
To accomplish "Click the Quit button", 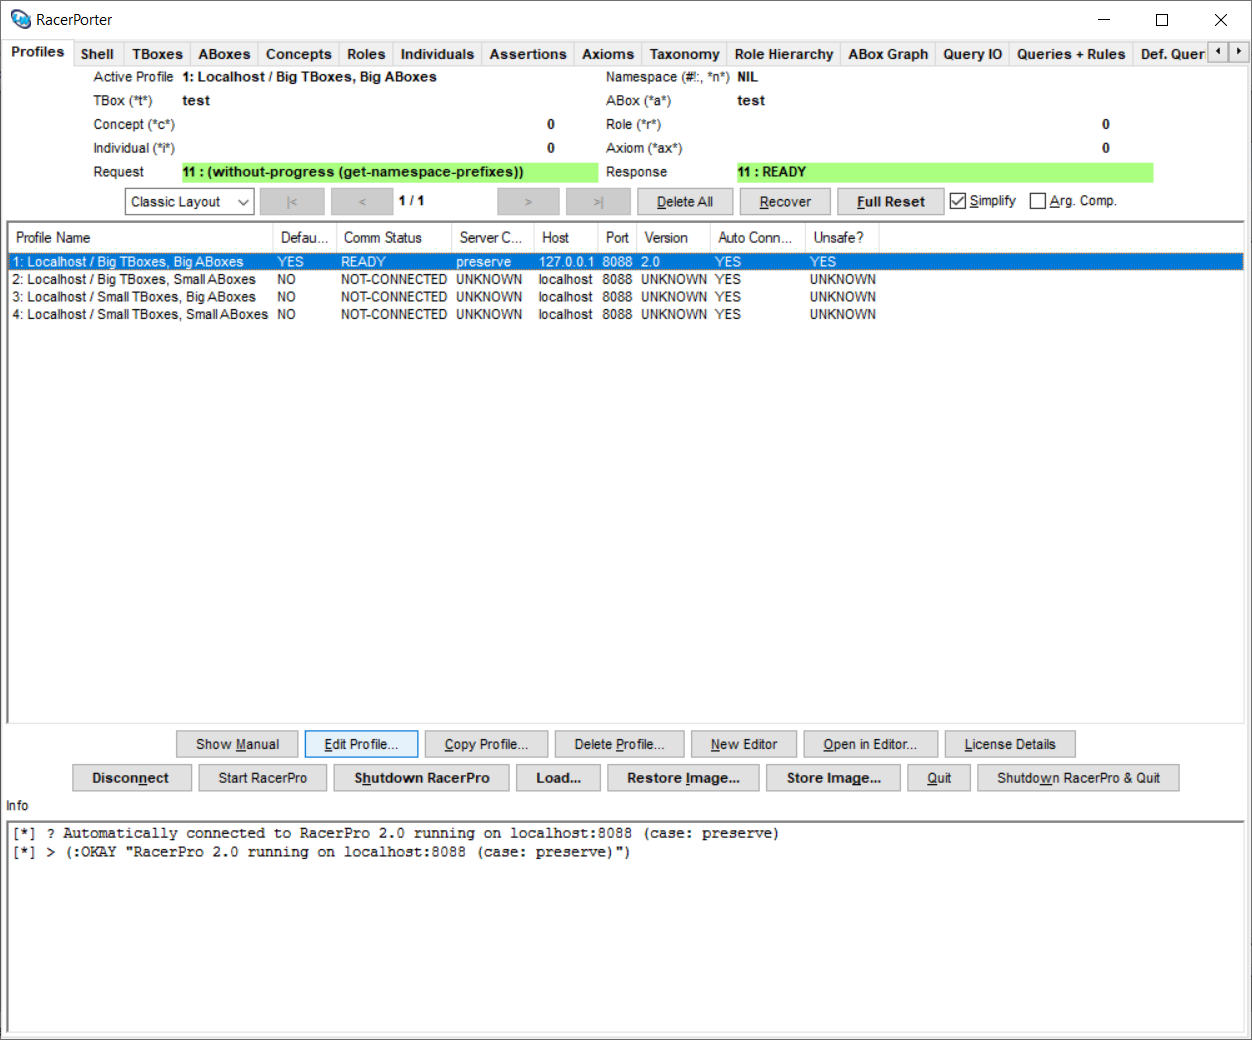I will pyautogui.click(x=939, y=778).
